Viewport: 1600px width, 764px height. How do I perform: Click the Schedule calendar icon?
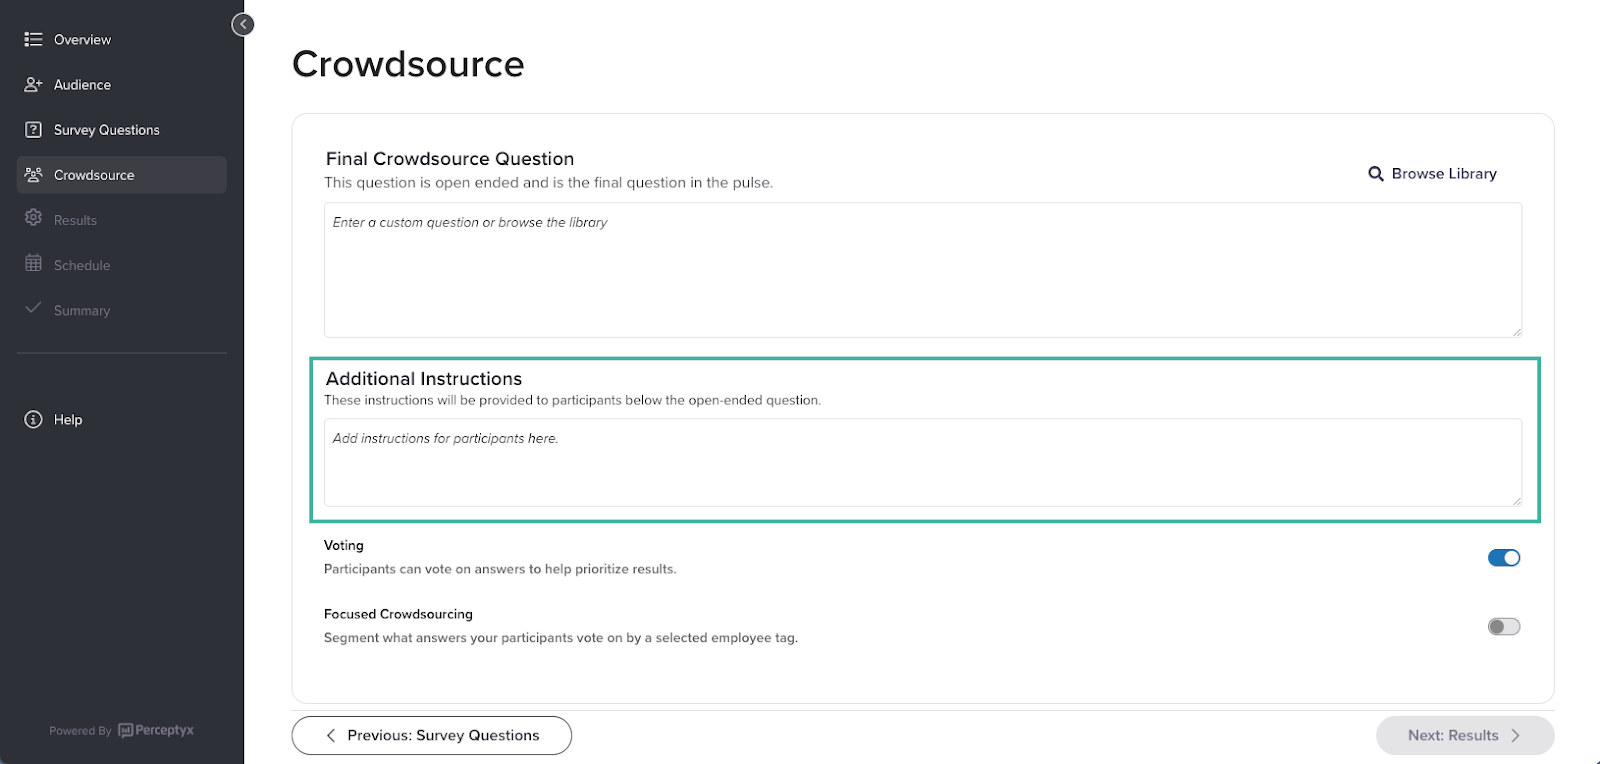point(33,263)
